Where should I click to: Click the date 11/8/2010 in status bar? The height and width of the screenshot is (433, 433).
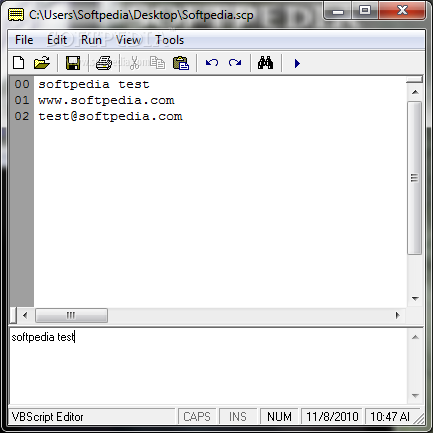[332, 417]
